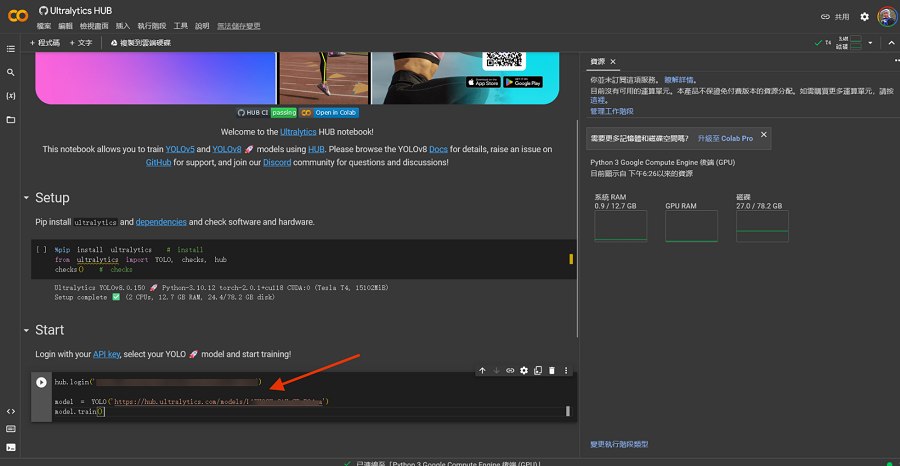
Task: Open the Files folder icon in sidebar
Action: pyautogui.click(x=11, y=120)
